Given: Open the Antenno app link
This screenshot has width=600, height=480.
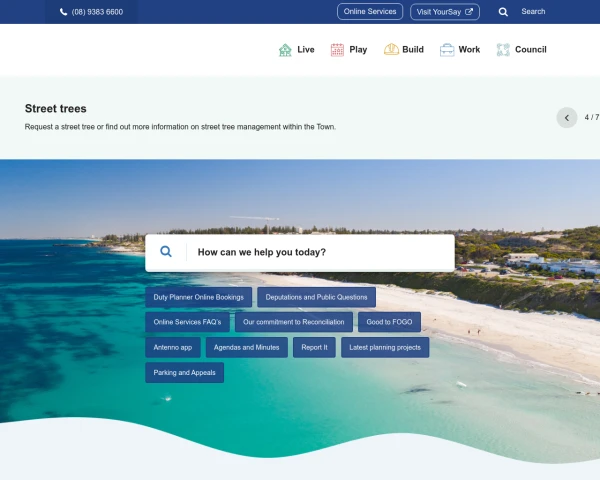Looking at the screenshot, I should pyautogui.click(x=172, y=347).
